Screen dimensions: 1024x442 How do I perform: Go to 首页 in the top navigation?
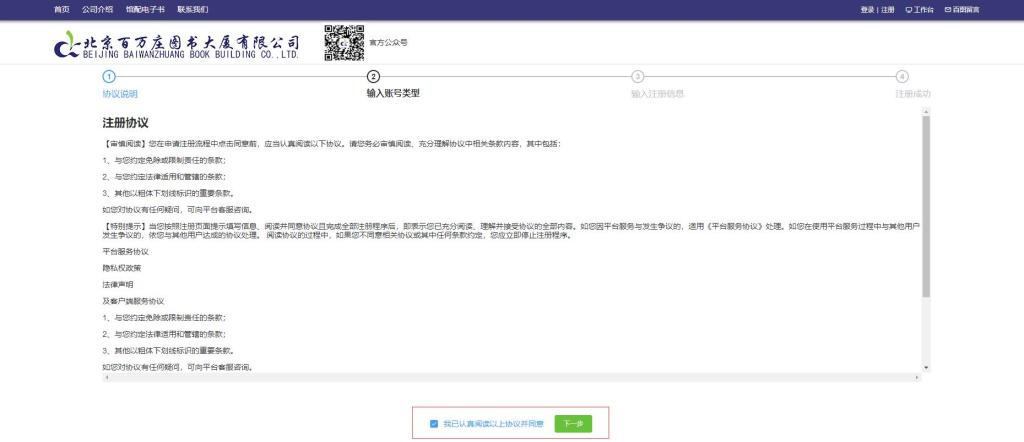(x=62, y=9)
